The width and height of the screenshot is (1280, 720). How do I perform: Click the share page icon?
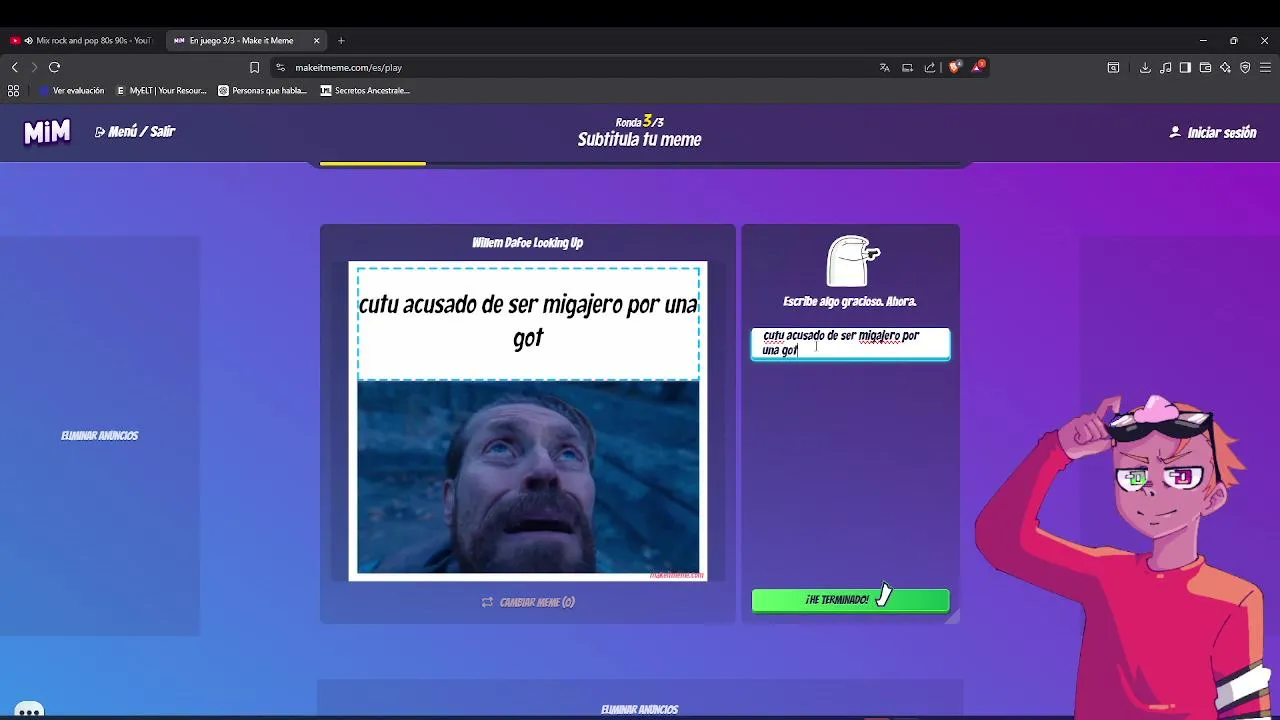(930, 67)
